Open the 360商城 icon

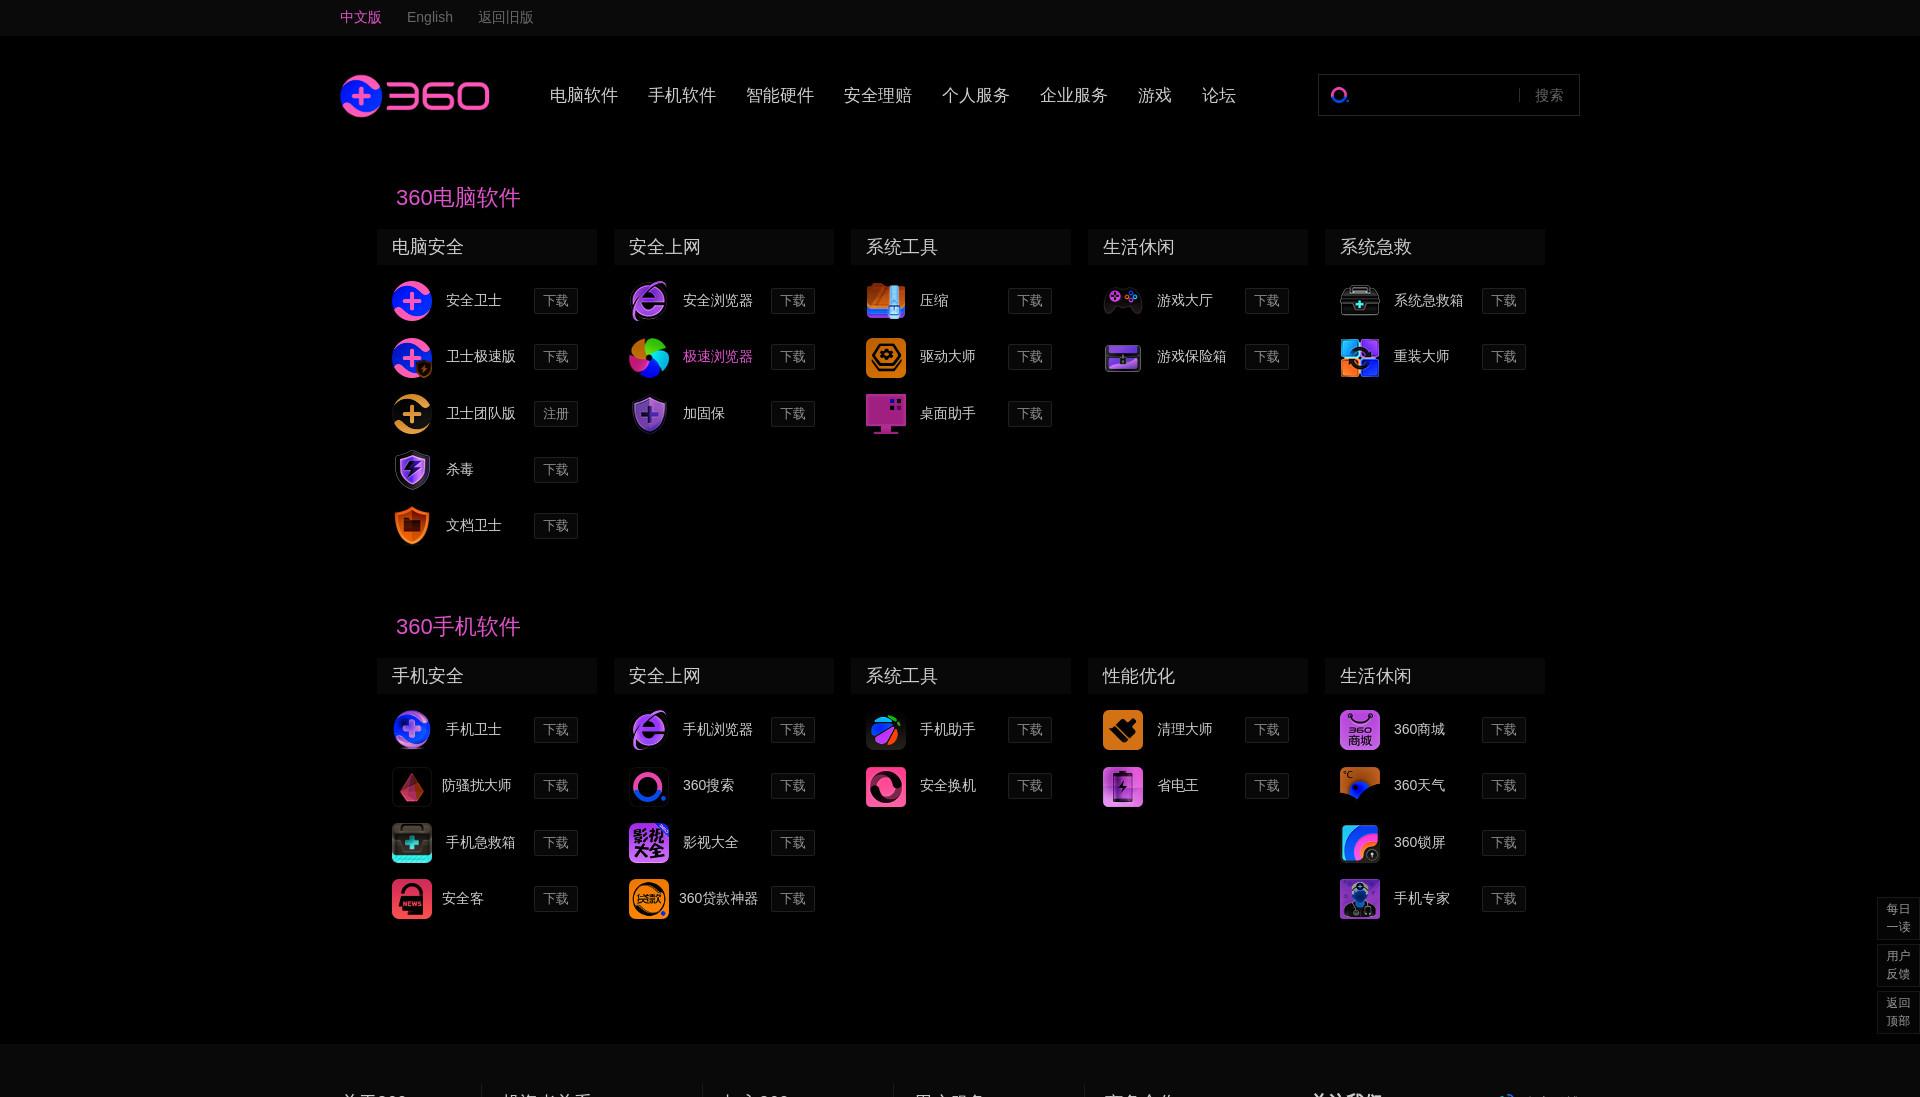1360,730
